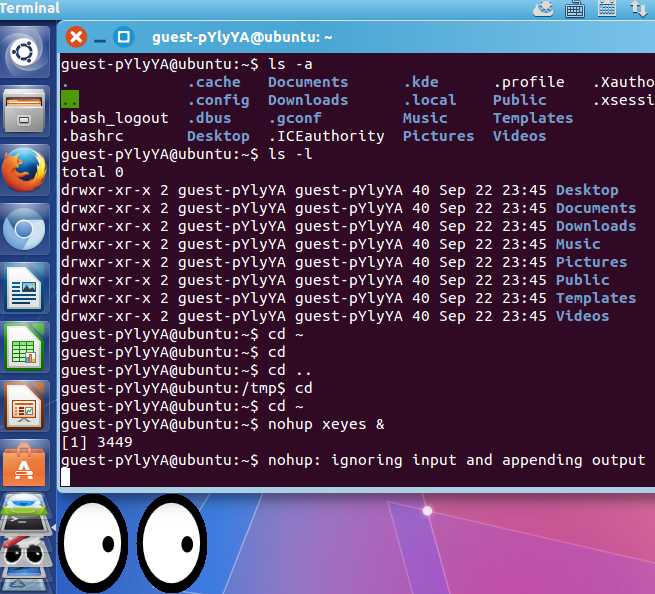Viewport: 655px width, 594px height.
Task: Click the terminal cursor block on the last line
Action: [x=66, y=477]
